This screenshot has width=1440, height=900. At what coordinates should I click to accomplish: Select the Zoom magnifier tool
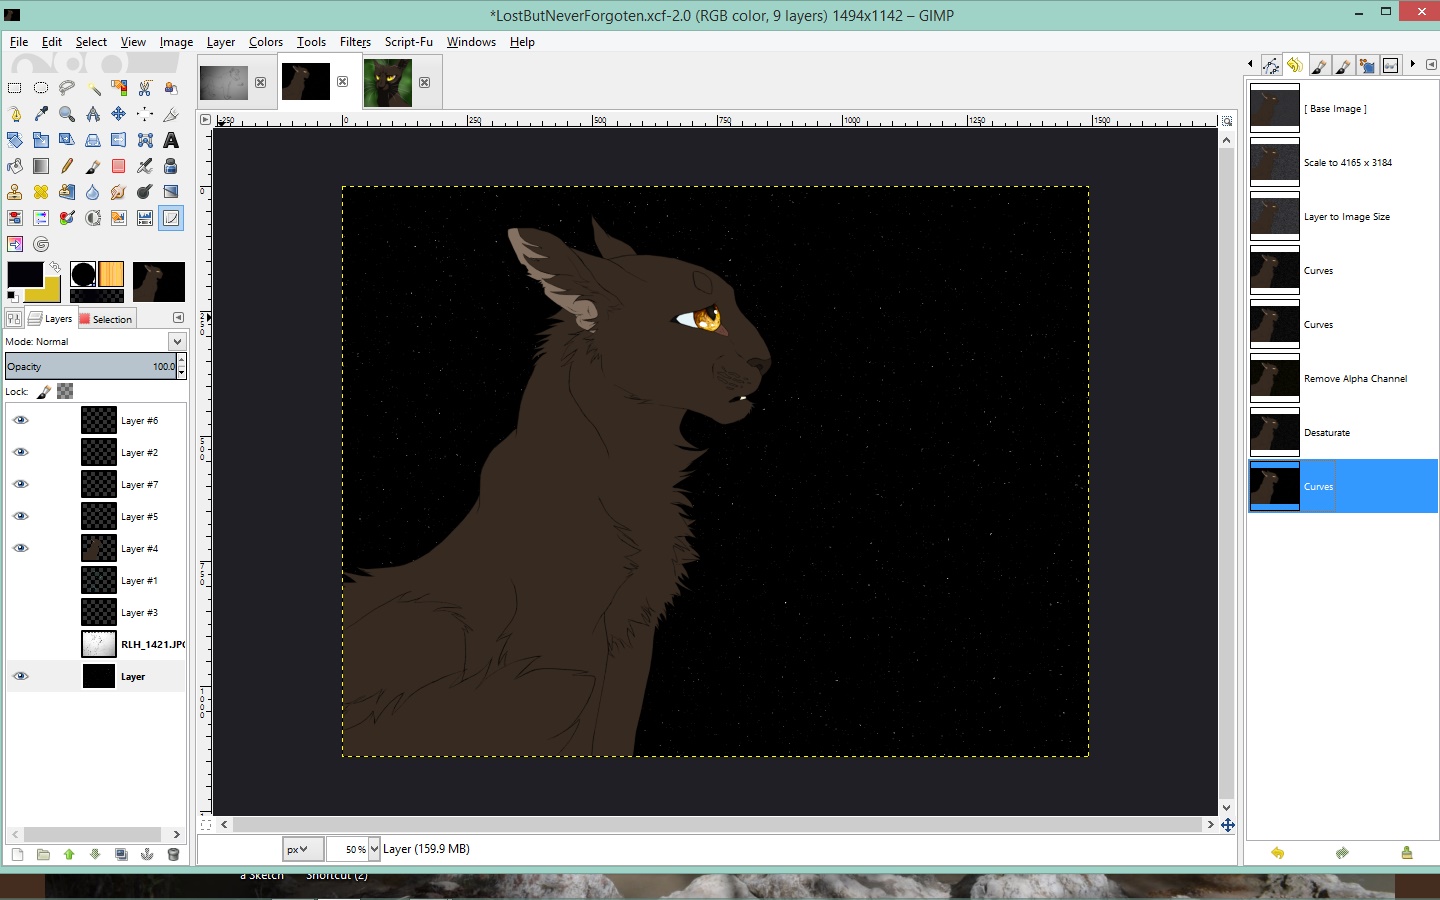[67, 114]
